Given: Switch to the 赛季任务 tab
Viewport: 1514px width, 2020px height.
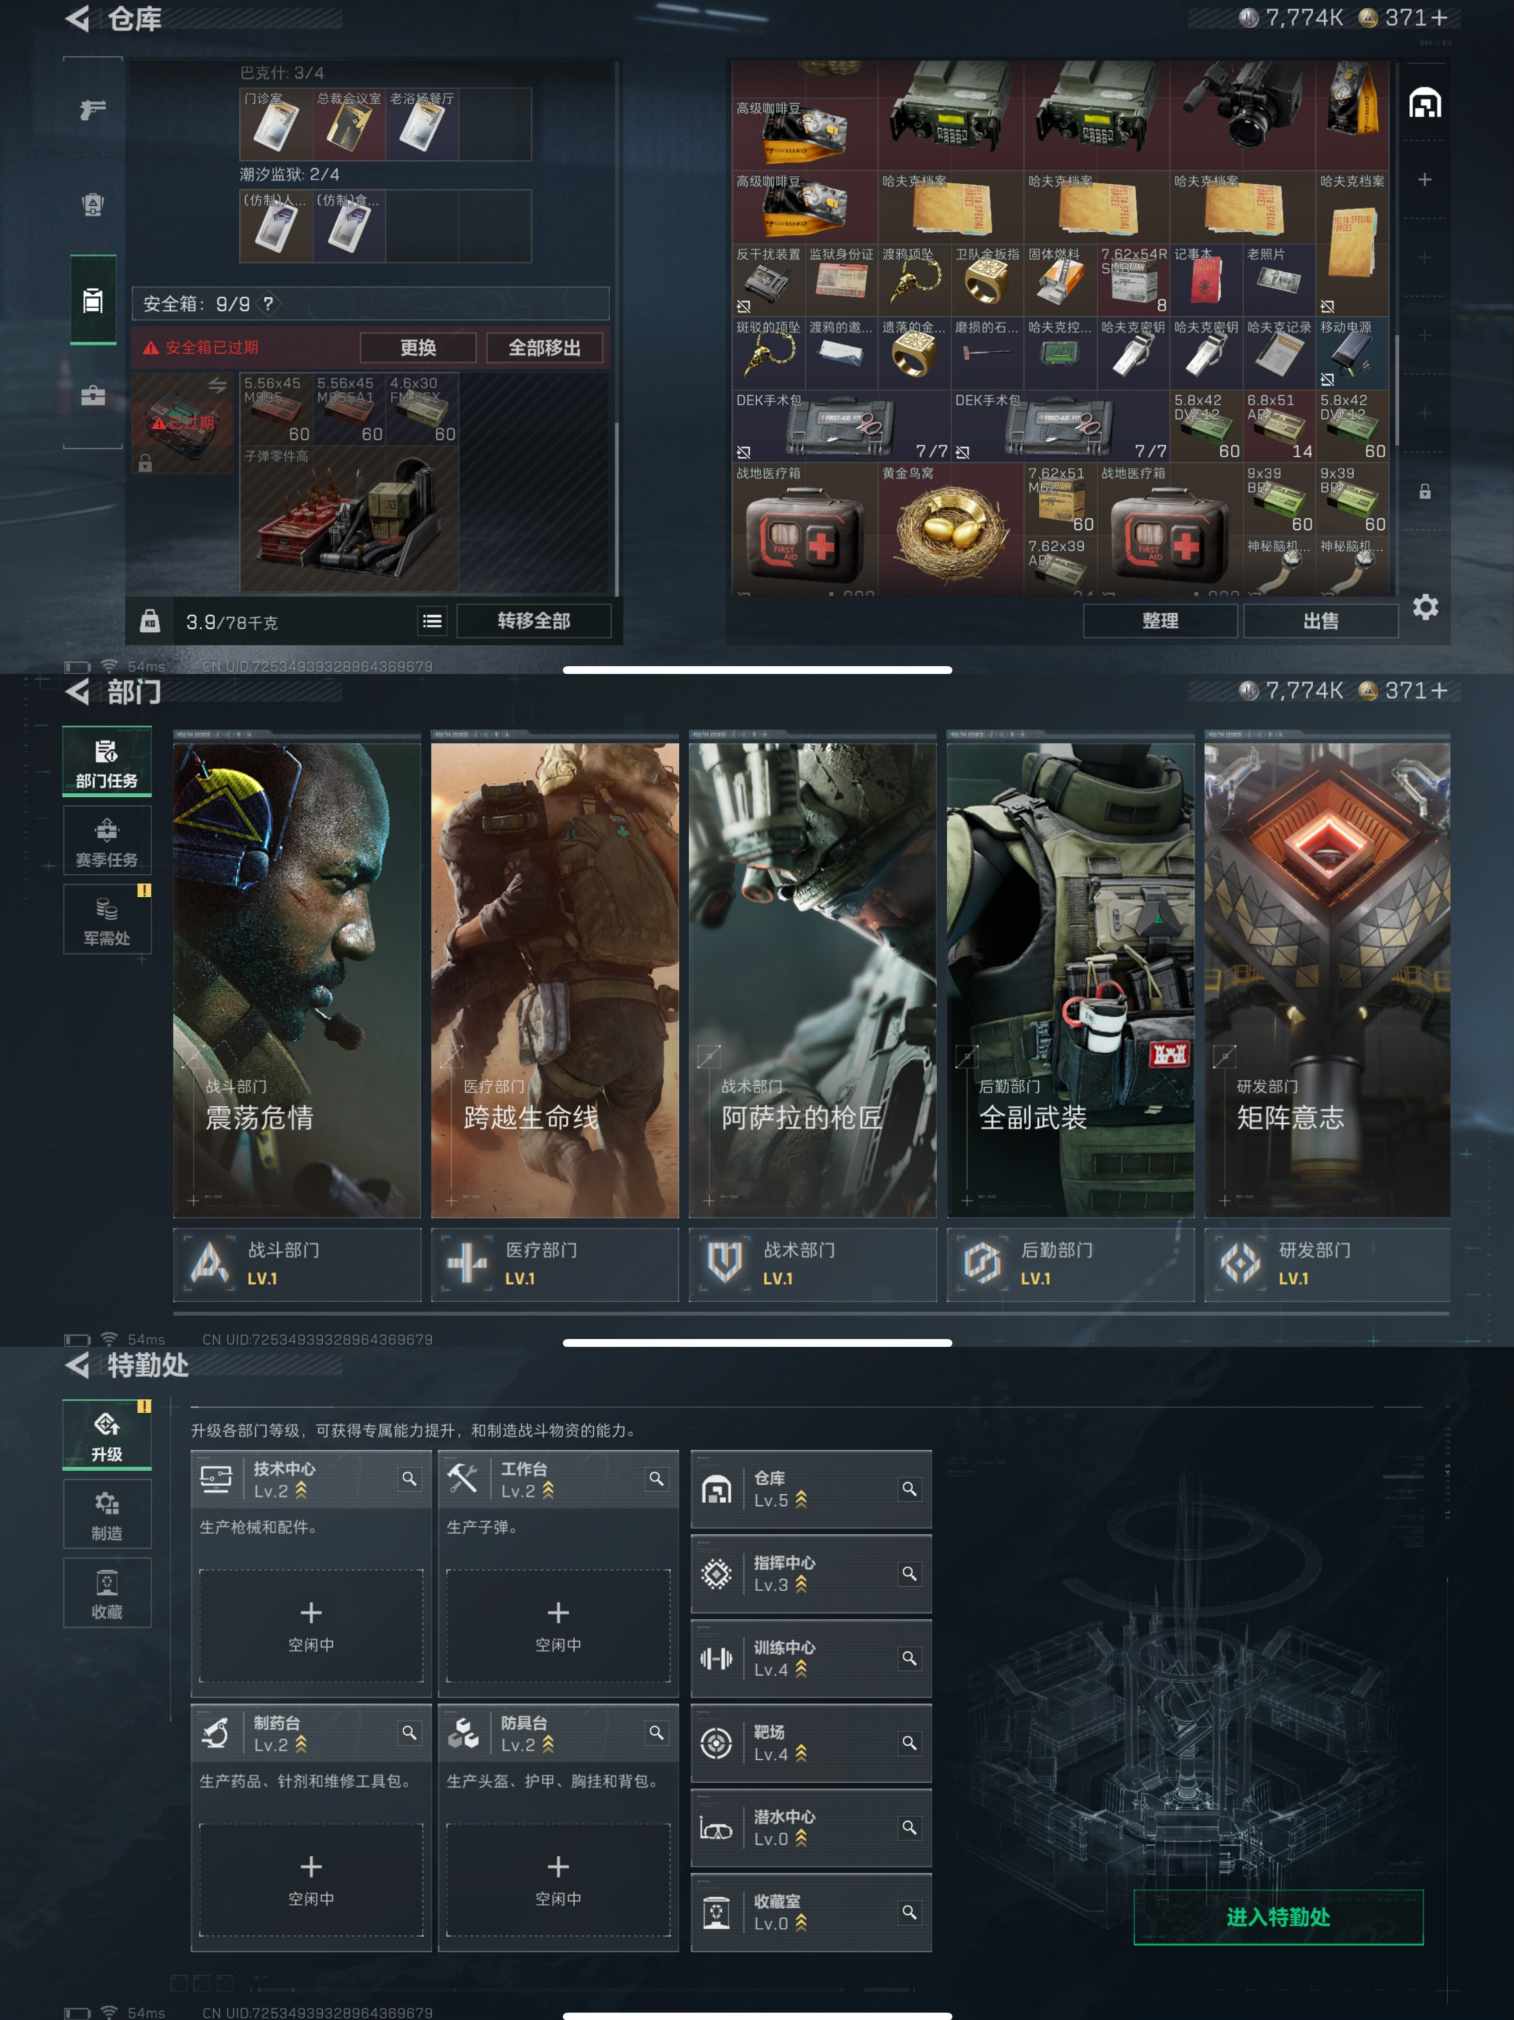Looking at the screenshot, I should coord(107,841).
